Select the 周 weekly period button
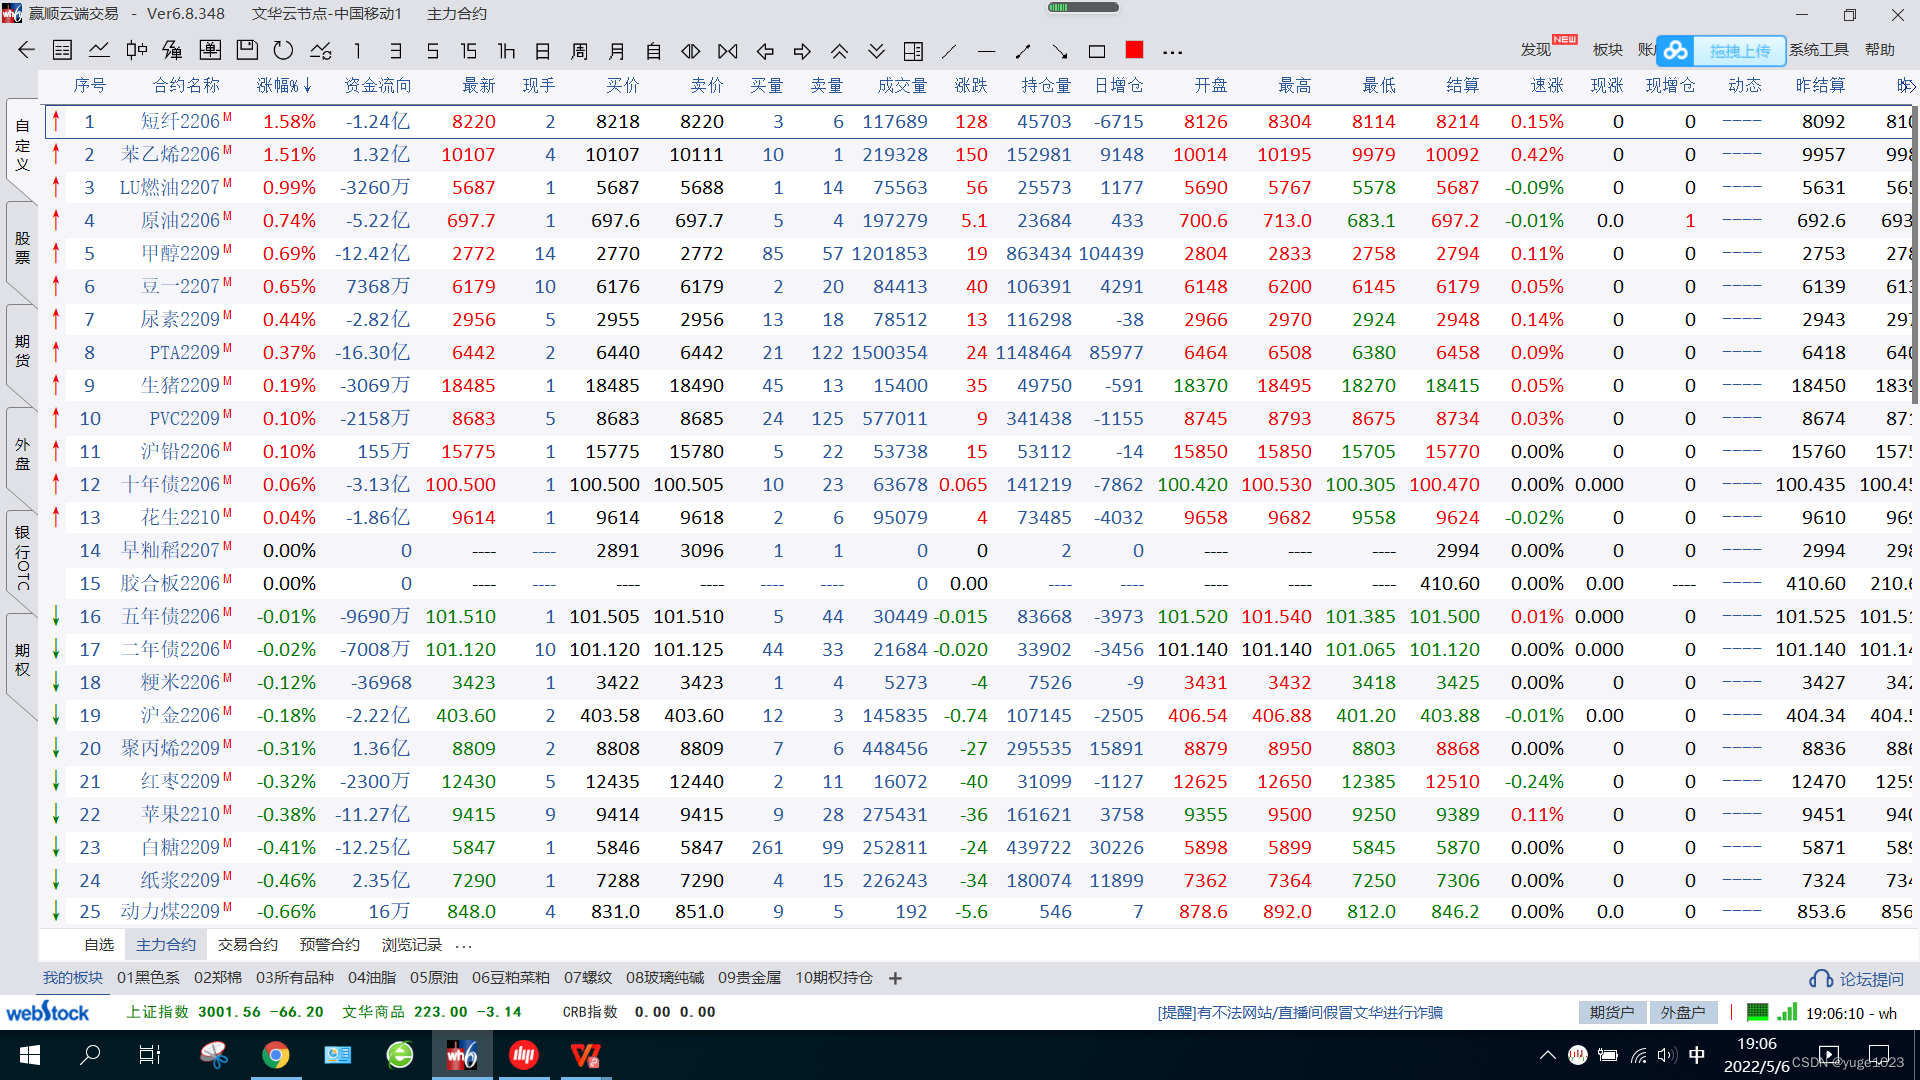Image resolution: width=1920 pixels, height=1080 pixels. click(579, 50)
